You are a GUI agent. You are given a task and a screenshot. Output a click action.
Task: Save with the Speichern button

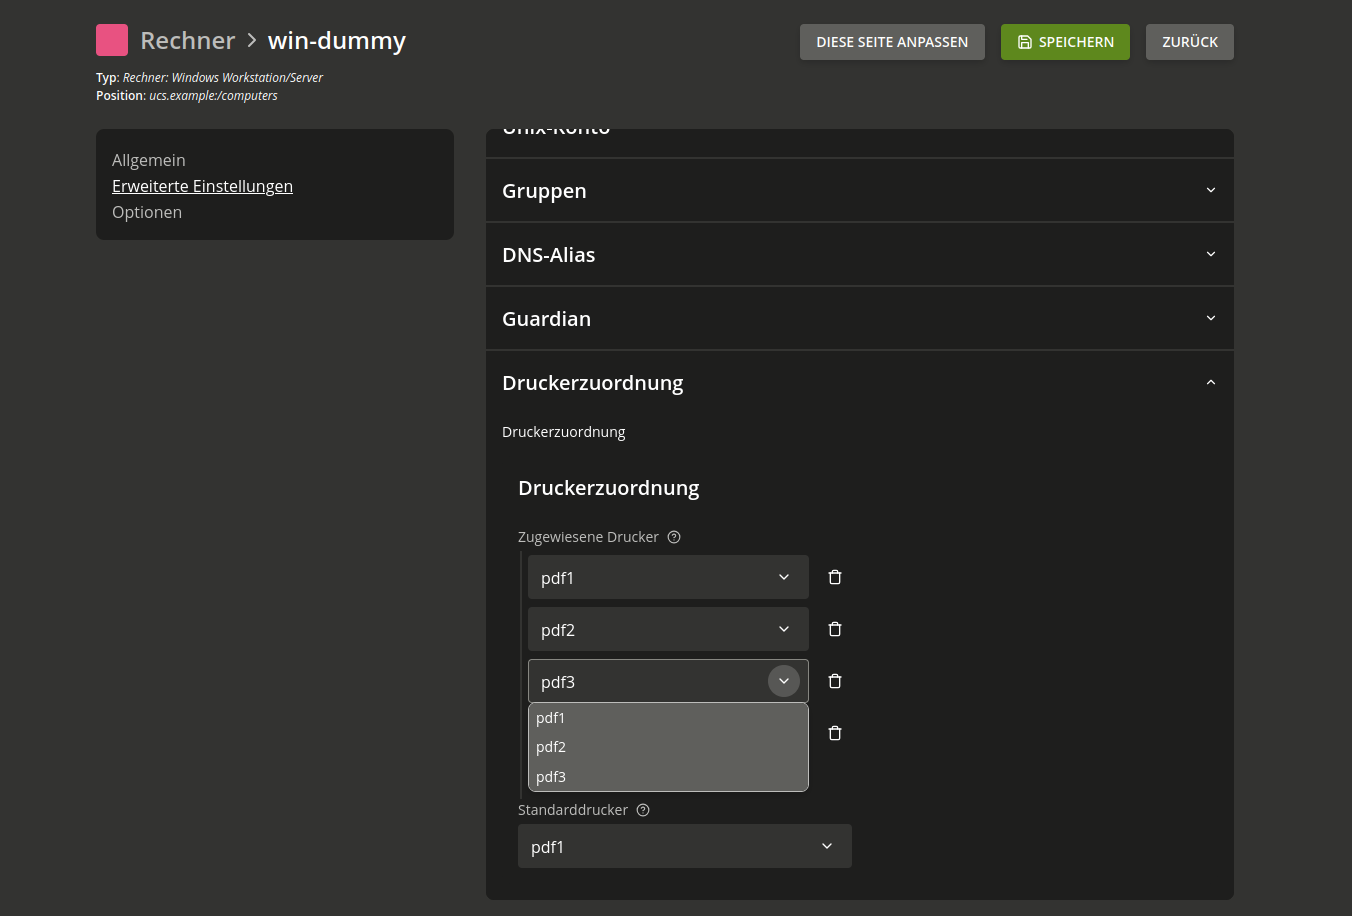point(1065,42)
